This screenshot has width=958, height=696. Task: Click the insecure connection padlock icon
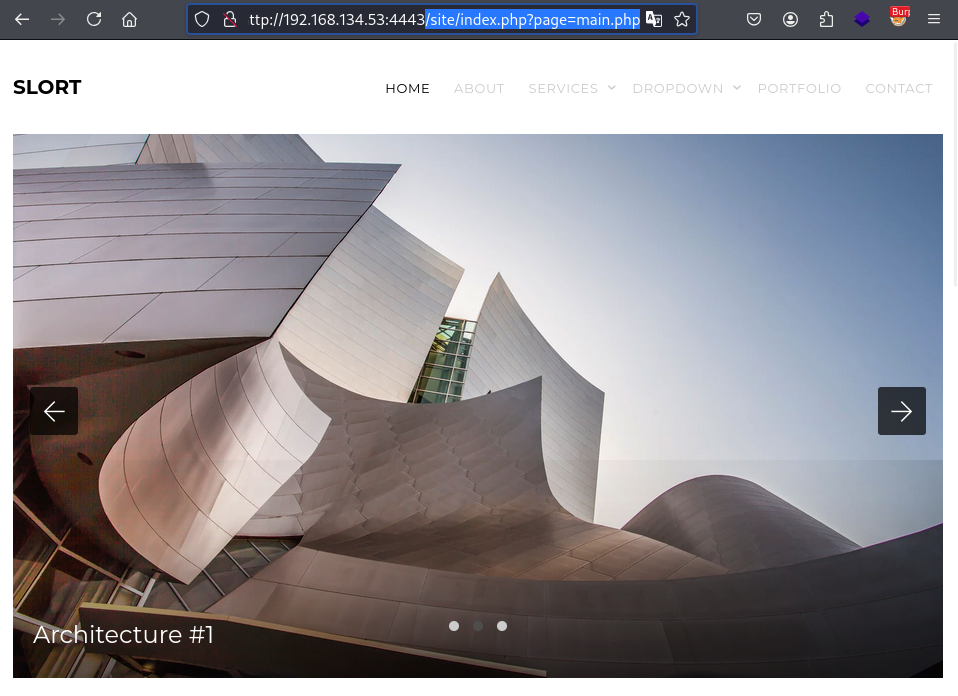tap(230, 20)
